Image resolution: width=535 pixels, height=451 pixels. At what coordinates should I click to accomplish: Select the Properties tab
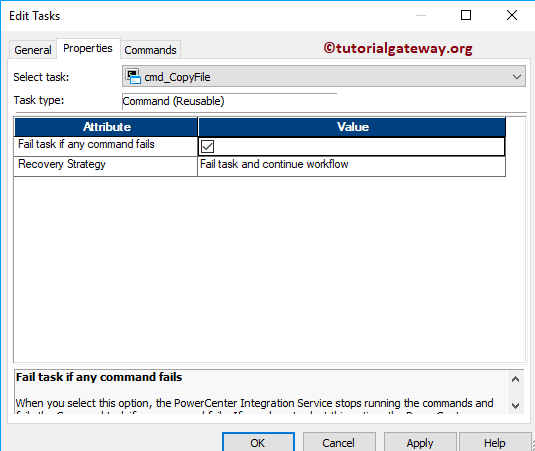click(88, 48)
